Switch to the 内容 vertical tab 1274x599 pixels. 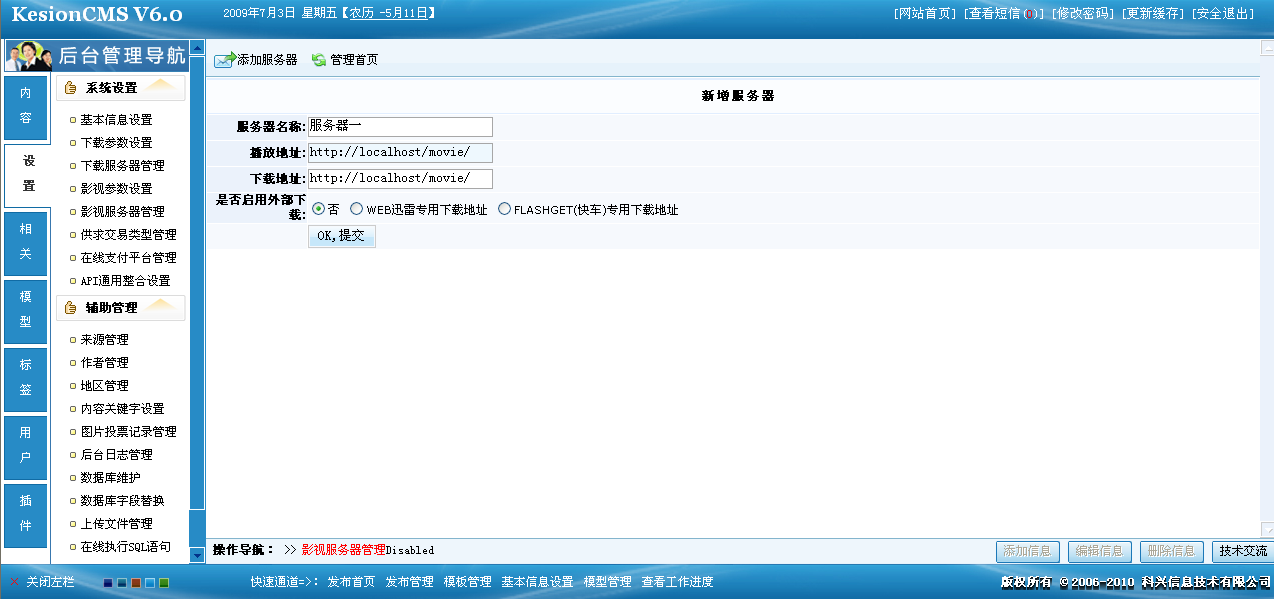coord(26,106)
